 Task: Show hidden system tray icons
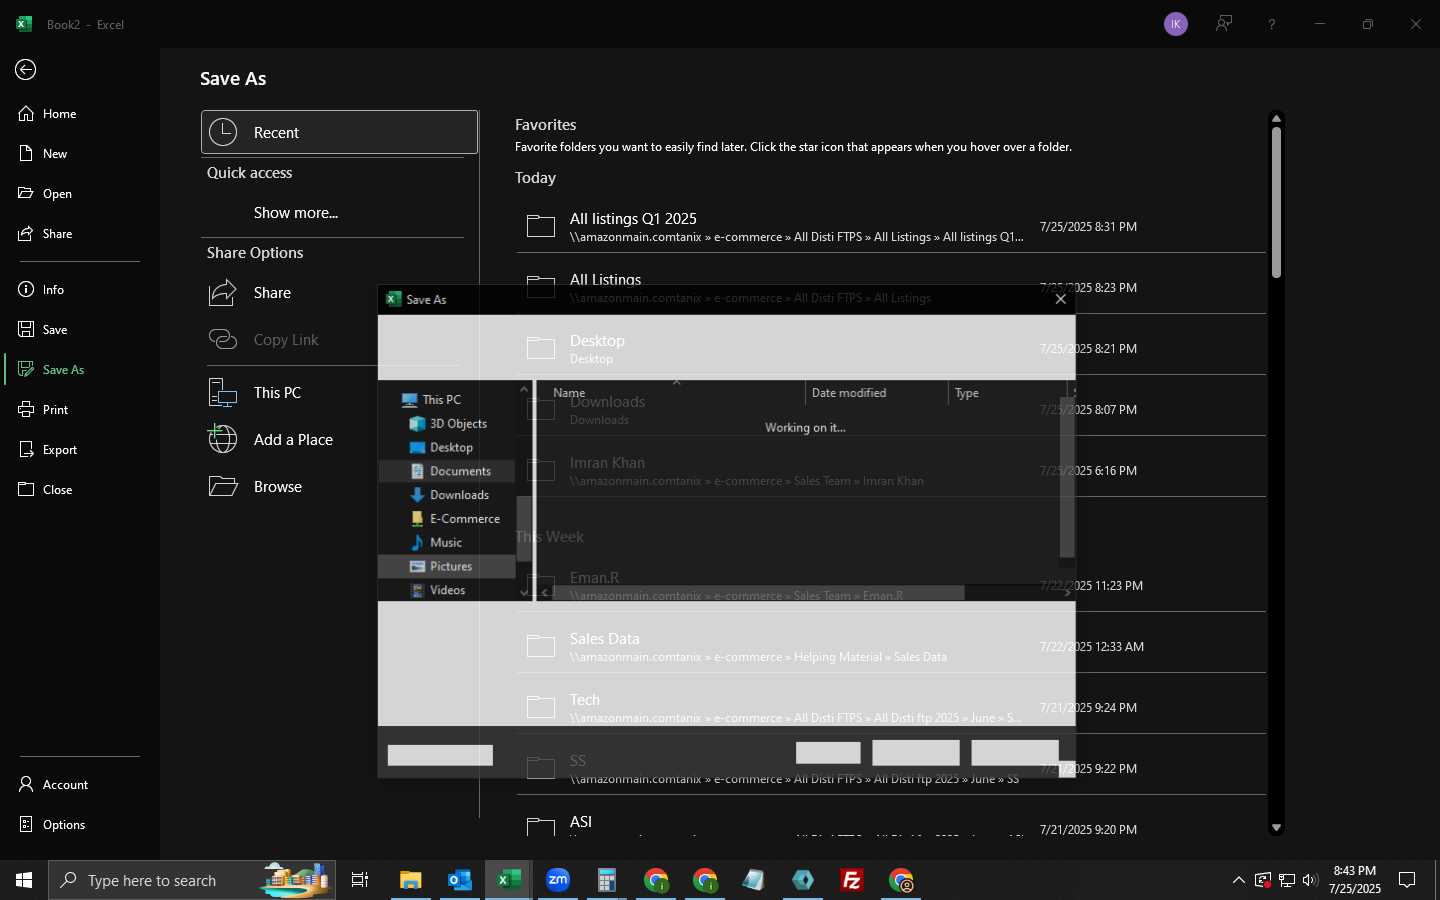point(1239,880)
